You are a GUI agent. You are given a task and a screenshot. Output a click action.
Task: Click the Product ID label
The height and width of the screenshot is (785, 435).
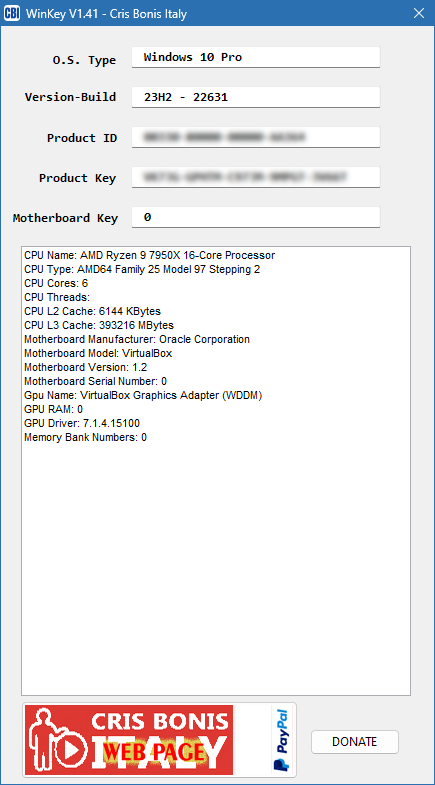(82, 138)
